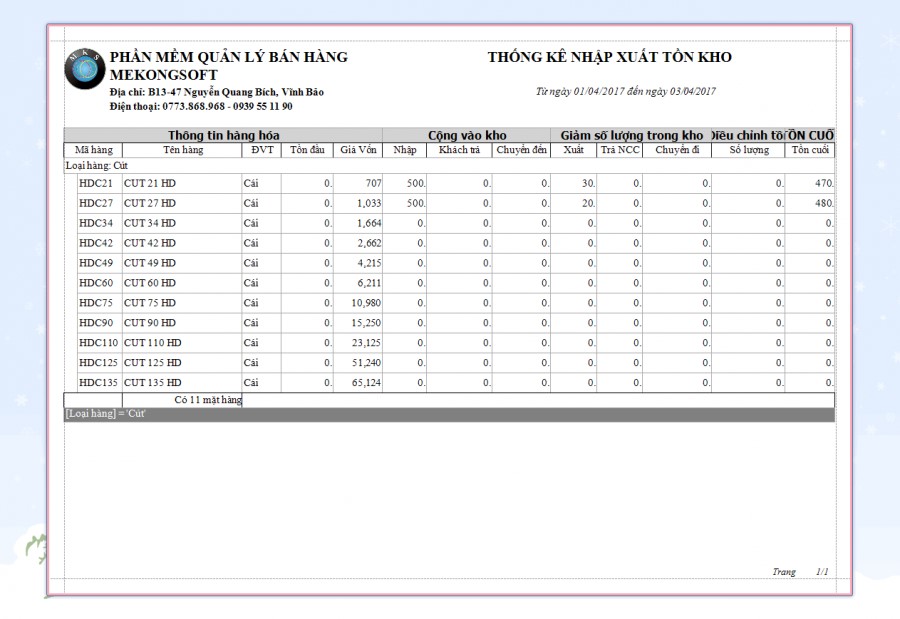Click cost value 51,240

[x=366, y=363]
